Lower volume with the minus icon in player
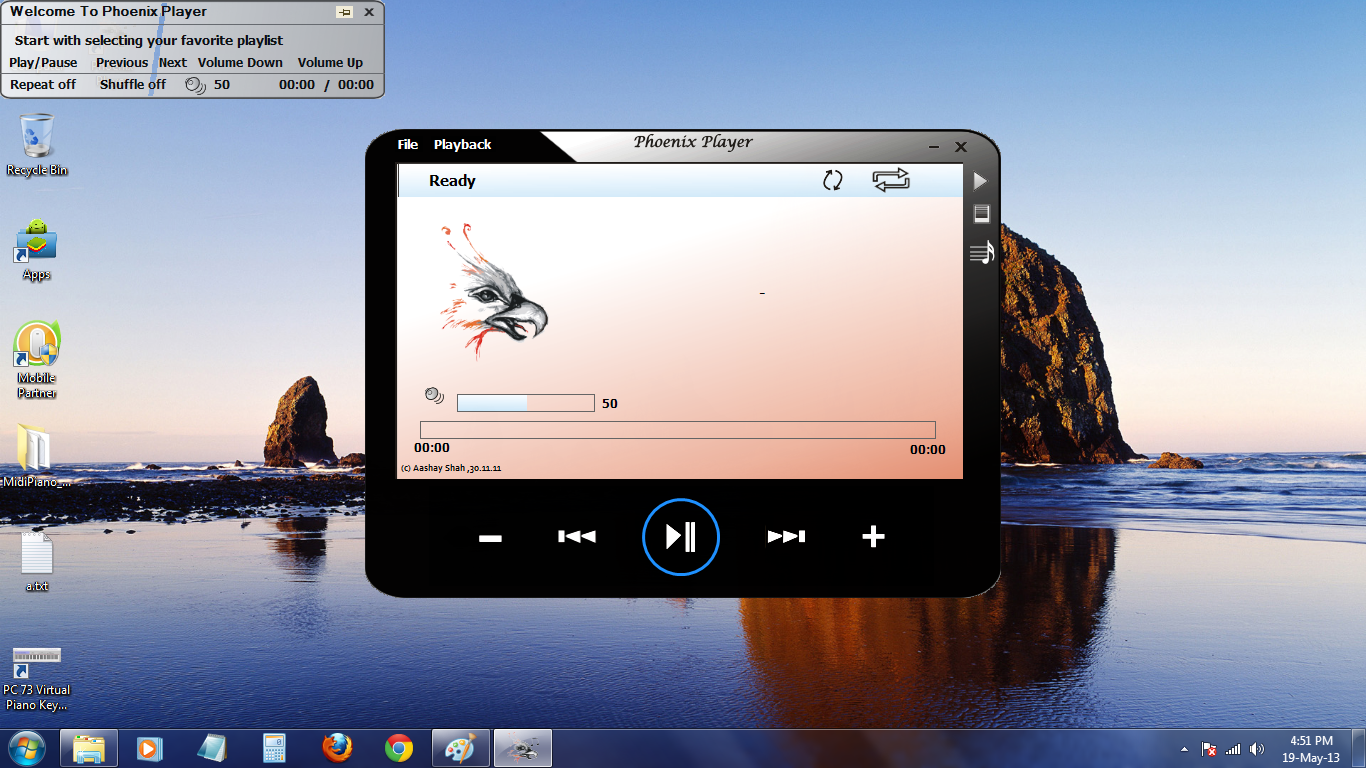The image size is (1366, 768). [490, 538]
